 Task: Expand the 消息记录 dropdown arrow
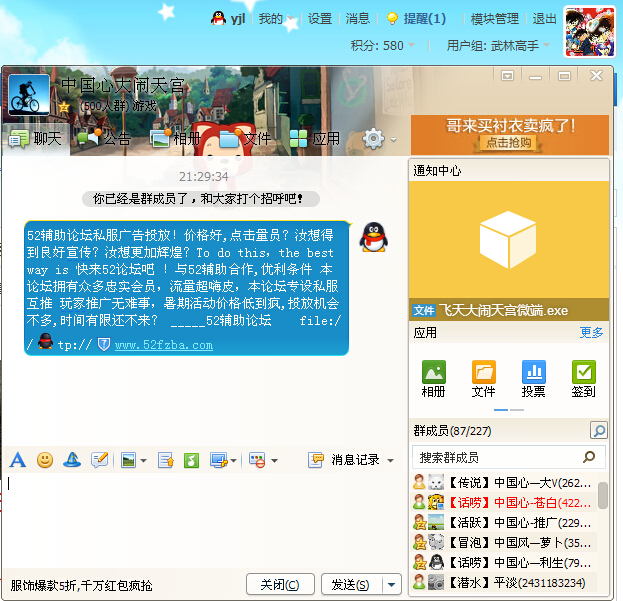coord(391,461)
